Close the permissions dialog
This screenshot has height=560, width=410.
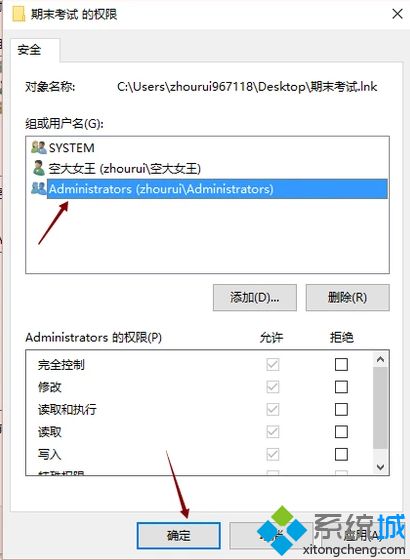tap(398, 14)
